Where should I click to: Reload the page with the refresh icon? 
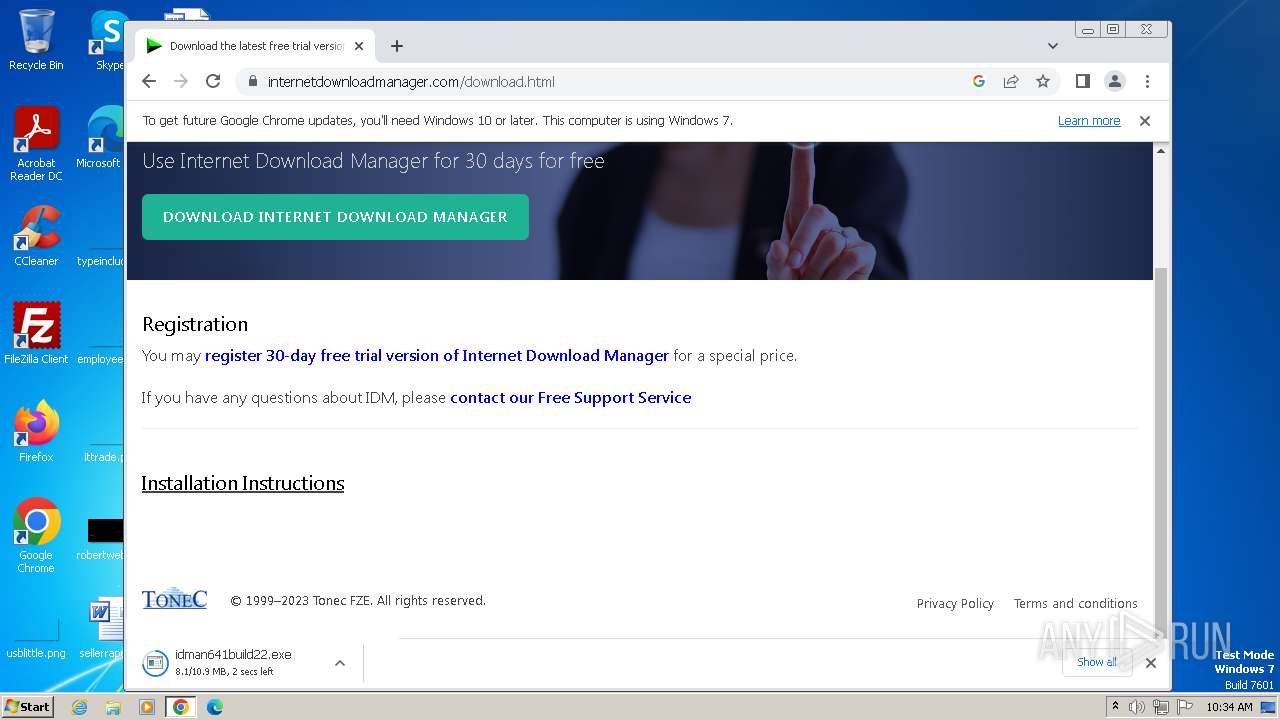213,81
